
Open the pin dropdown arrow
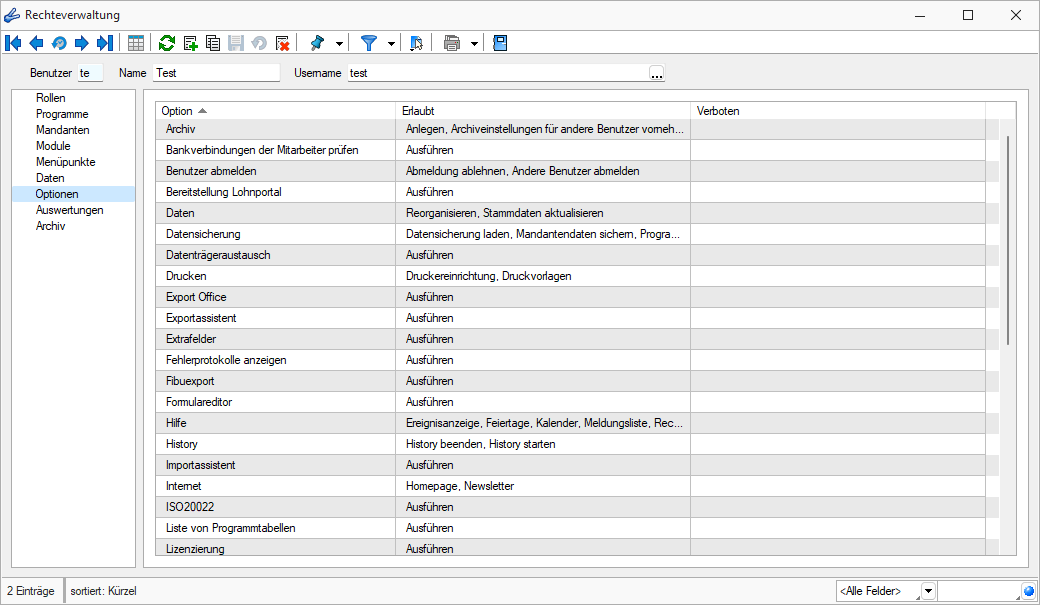point(339,44)
